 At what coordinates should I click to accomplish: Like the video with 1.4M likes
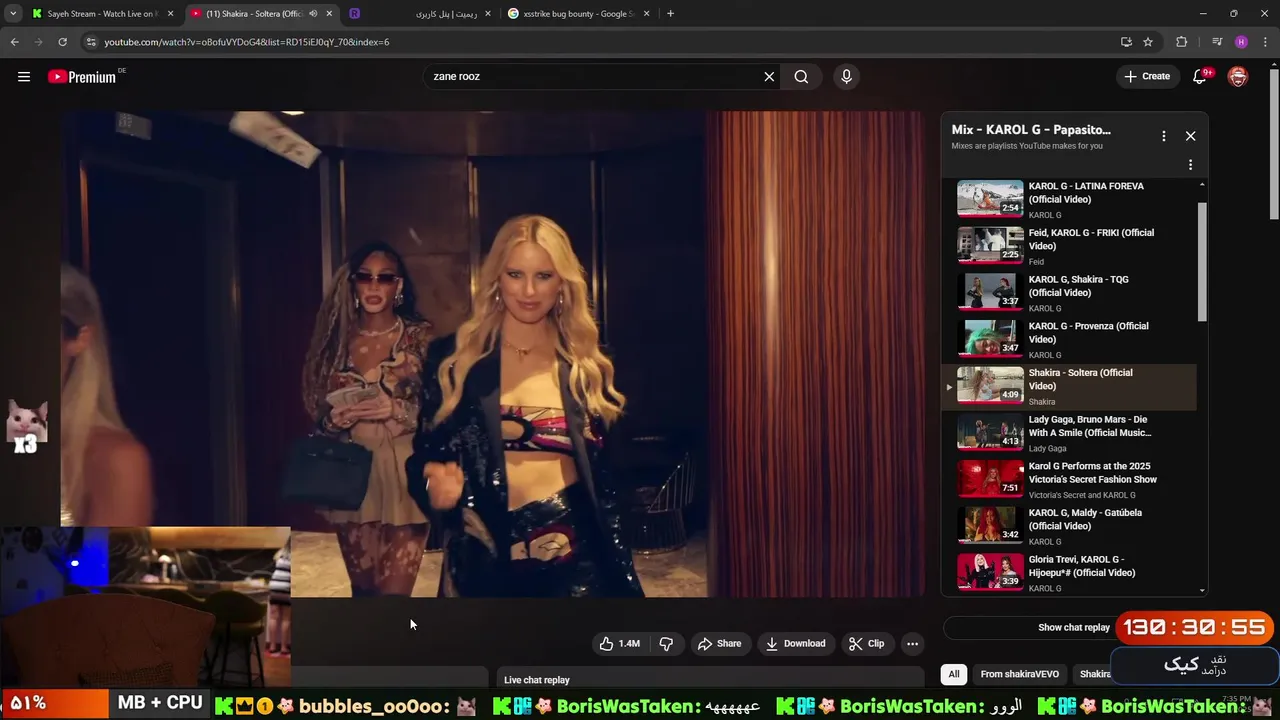[620, 644]
